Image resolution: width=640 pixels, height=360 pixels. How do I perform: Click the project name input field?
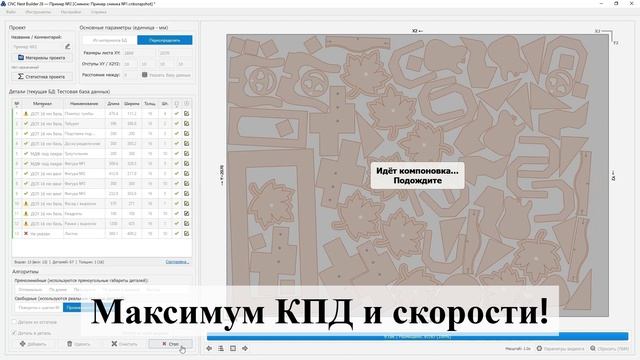[x=38, y=47]
